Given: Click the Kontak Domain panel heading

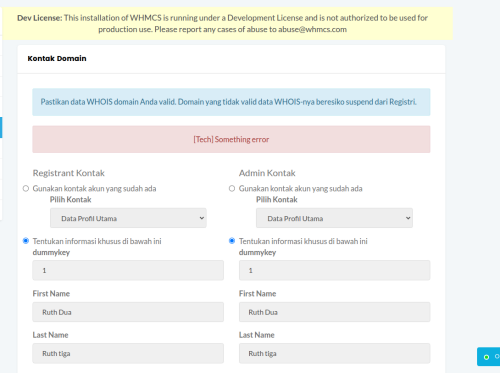Looking at the screenshot, I should click(x=57, y=58).
